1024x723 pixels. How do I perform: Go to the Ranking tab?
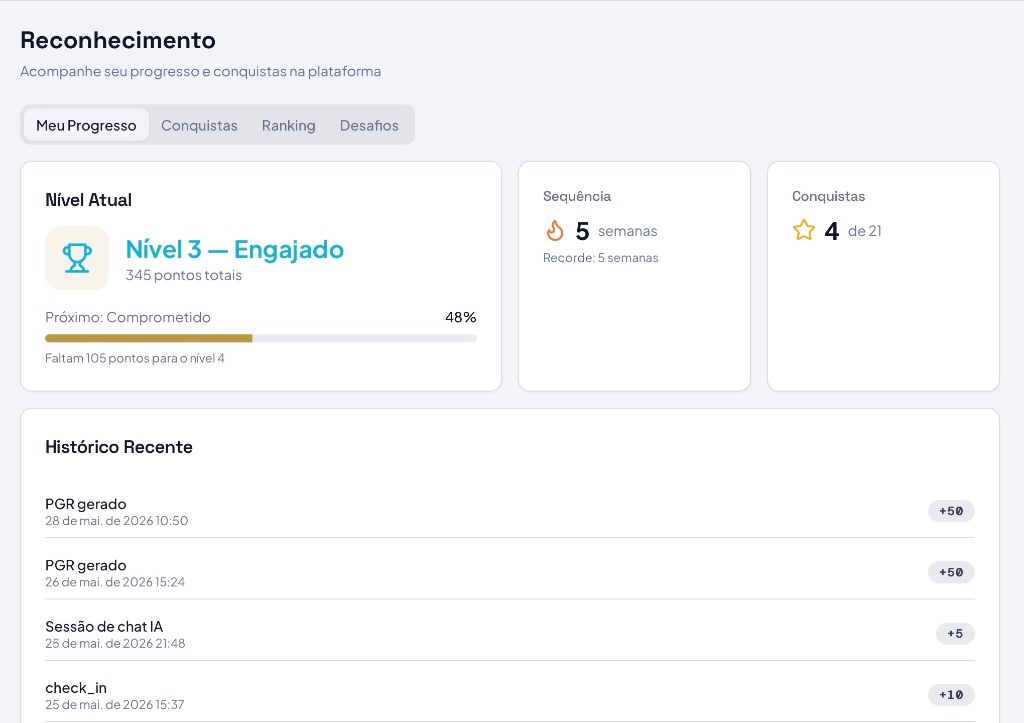point(289,125)
